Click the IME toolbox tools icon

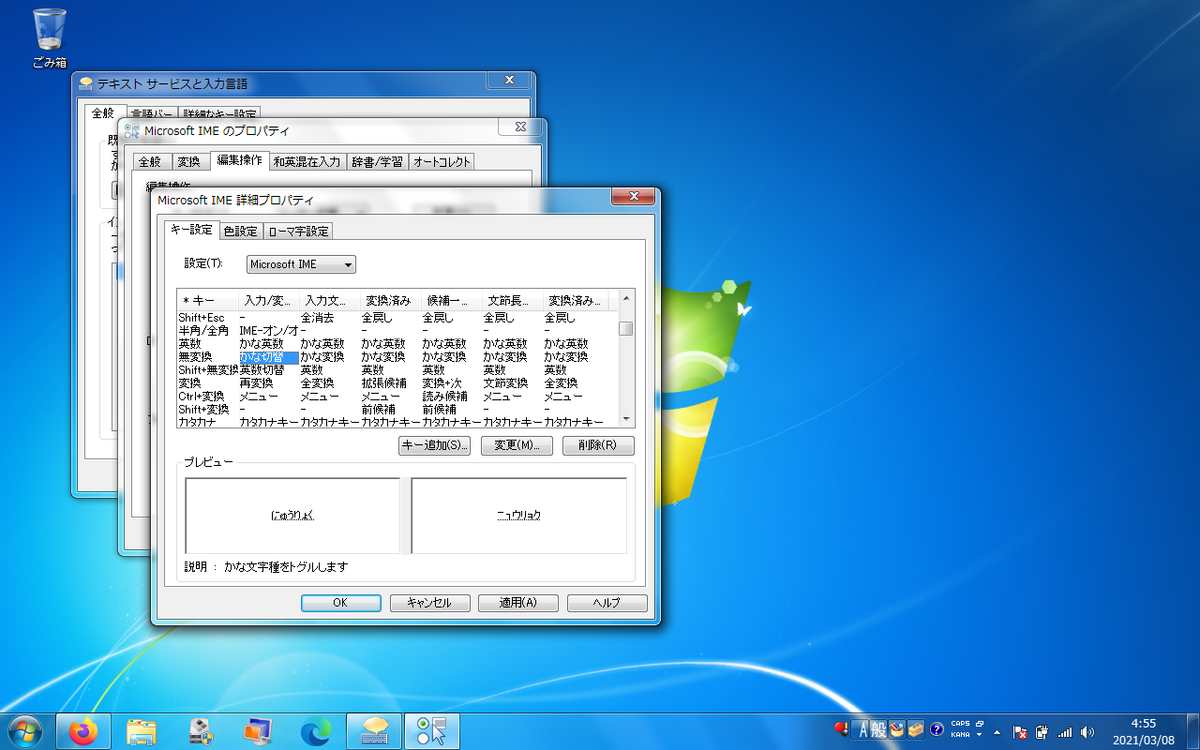coord(916,730)
